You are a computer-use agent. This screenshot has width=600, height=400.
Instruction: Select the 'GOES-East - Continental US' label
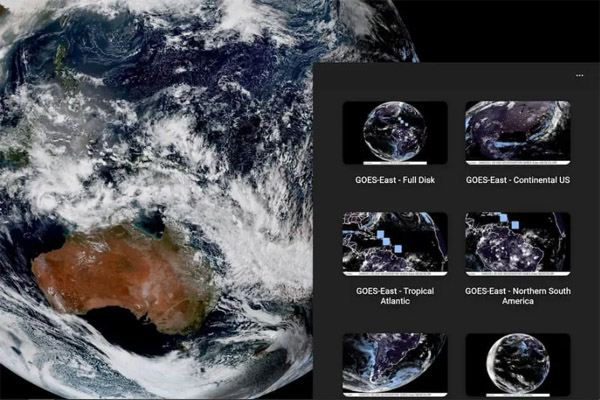tap(518, 180)
